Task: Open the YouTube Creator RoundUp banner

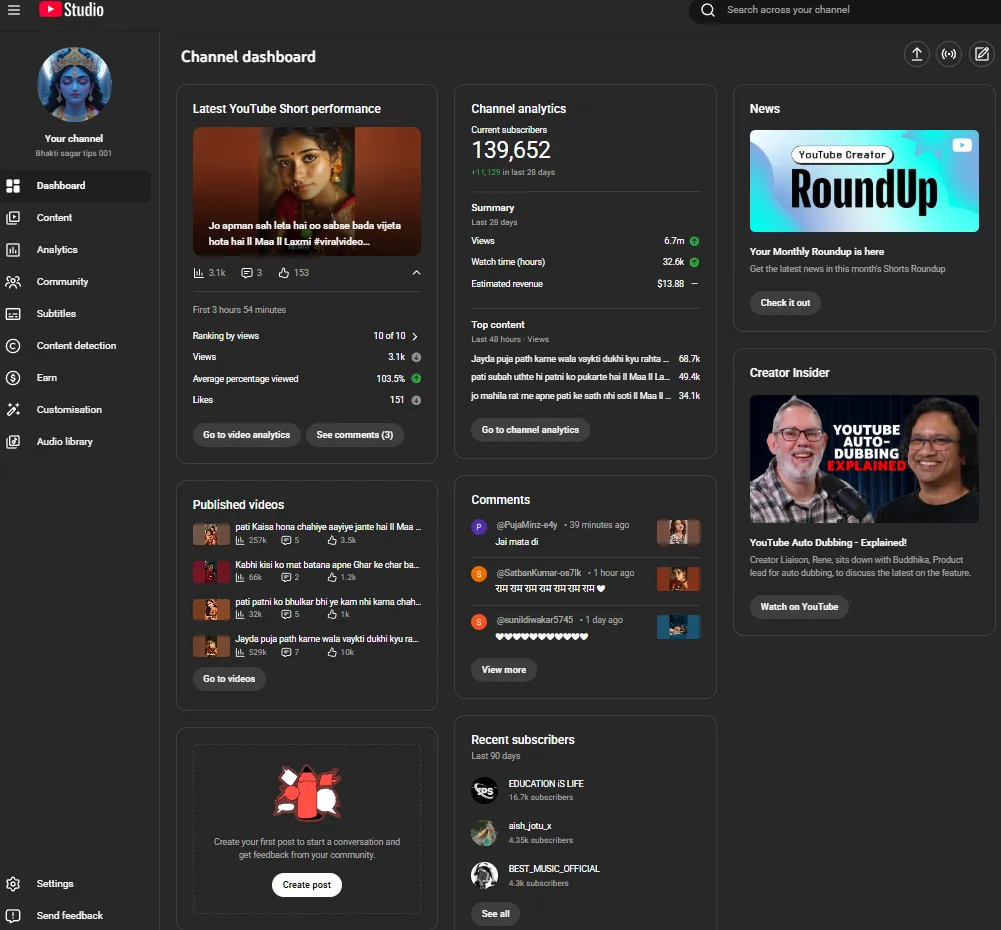Action: [x=864, y=181]
